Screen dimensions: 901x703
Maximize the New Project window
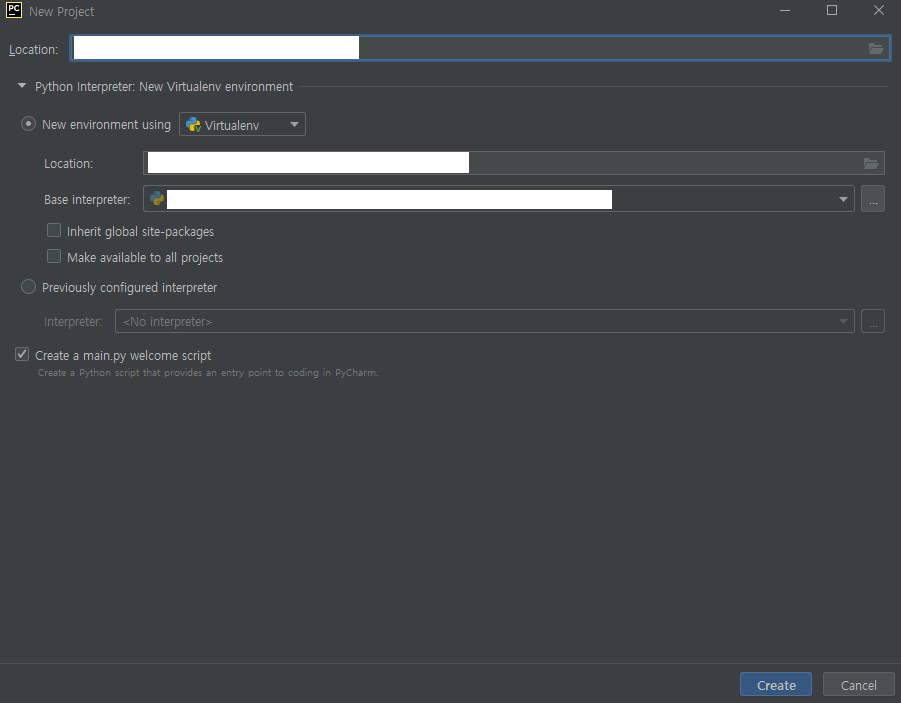831,10
